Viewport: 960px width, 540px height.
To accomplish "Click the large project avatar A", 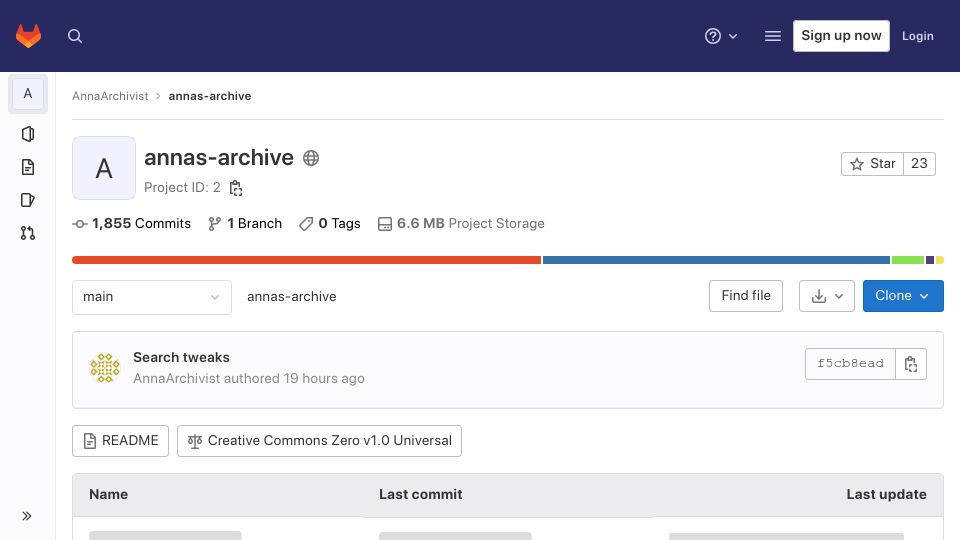I will tap(104, 168).
